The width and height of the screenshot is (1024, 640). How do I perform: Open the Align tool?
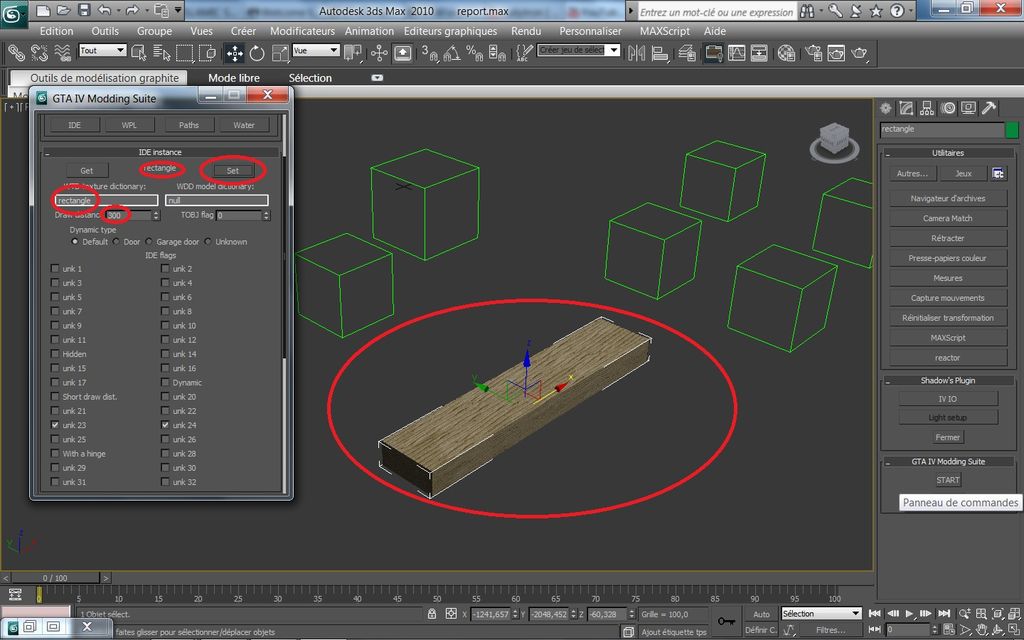[x=660, y=53]
